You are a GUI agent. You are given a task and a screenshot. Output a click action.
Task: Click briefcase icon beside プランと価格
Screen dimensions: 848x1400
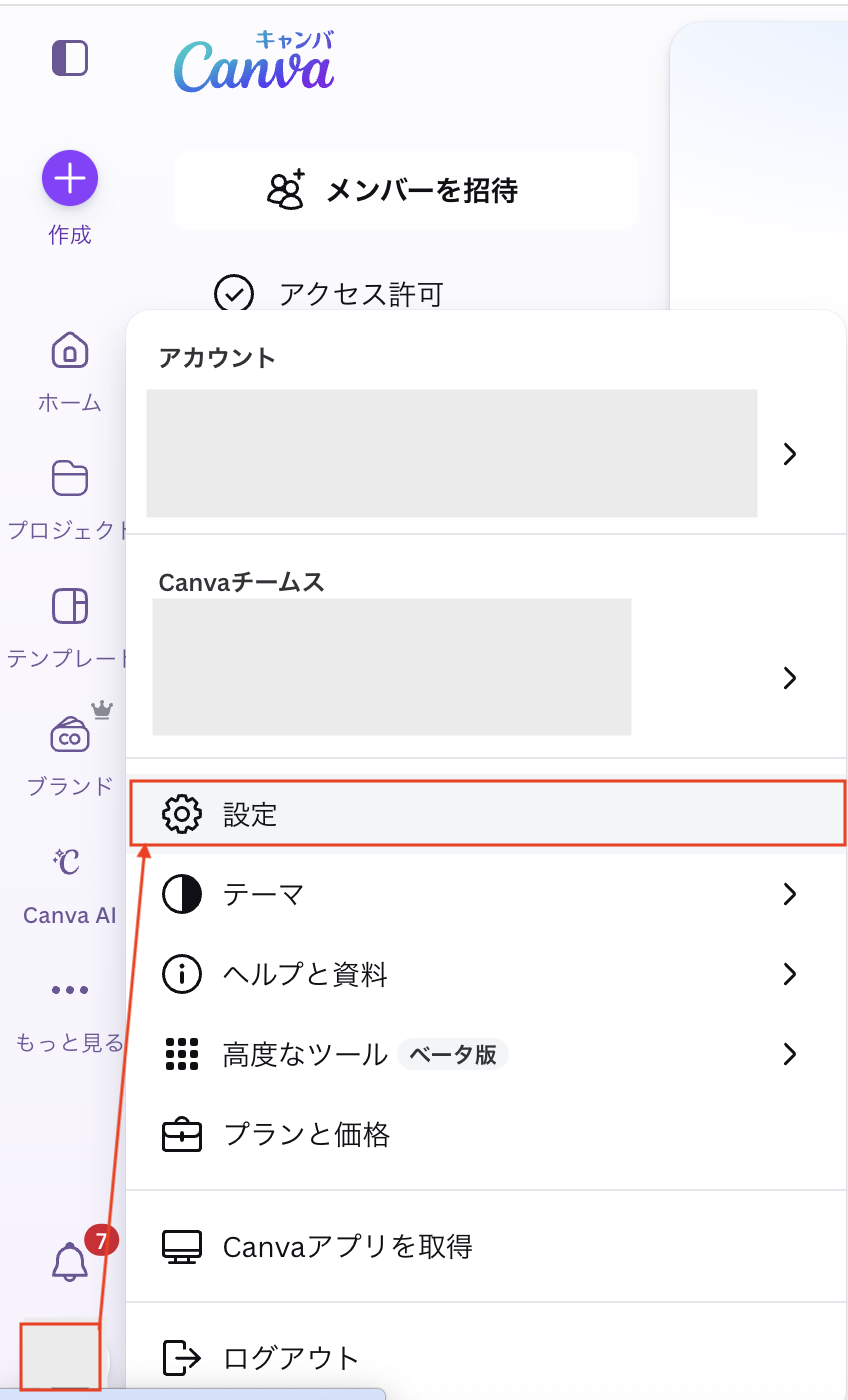tap(182, 1134)
